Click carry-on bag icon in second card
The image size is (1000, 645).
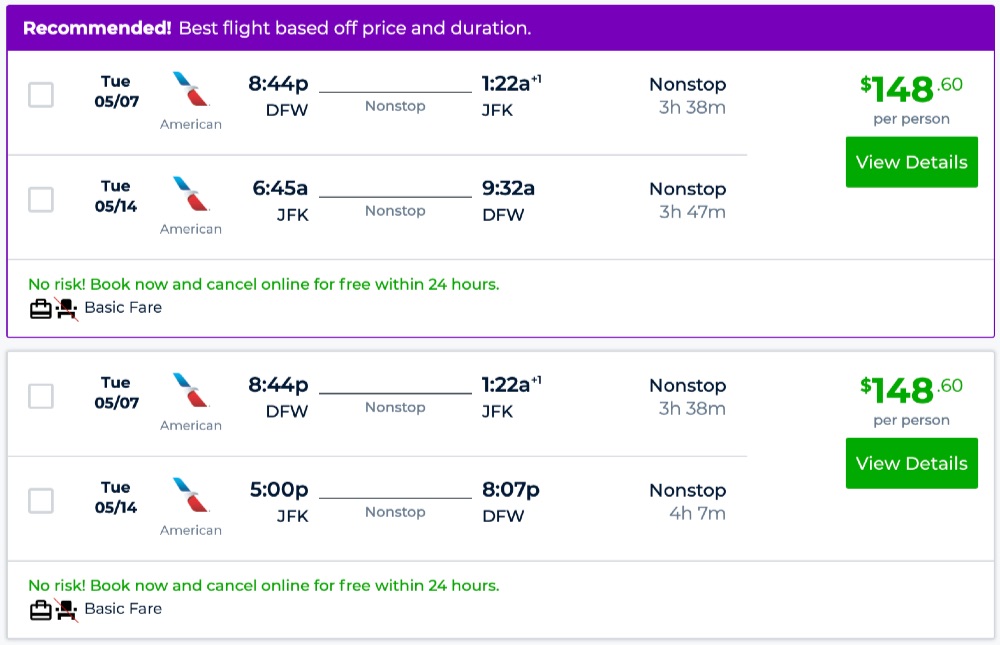[40, 610]
